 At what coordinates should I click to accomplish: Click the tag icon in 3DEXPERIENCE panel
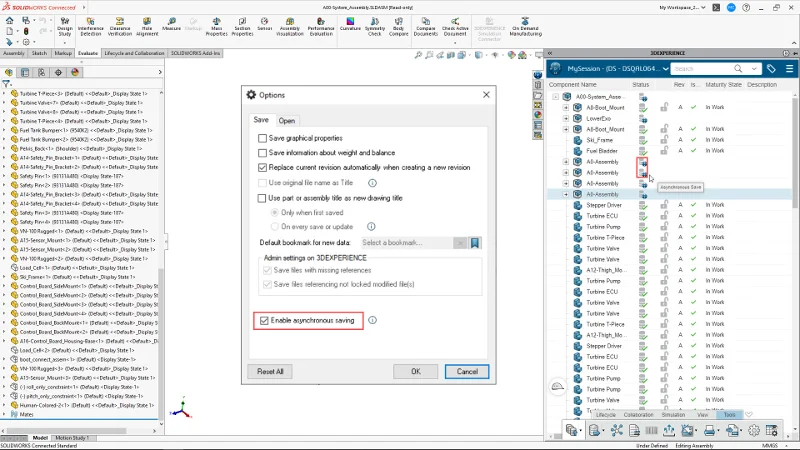tap(771, 69)
